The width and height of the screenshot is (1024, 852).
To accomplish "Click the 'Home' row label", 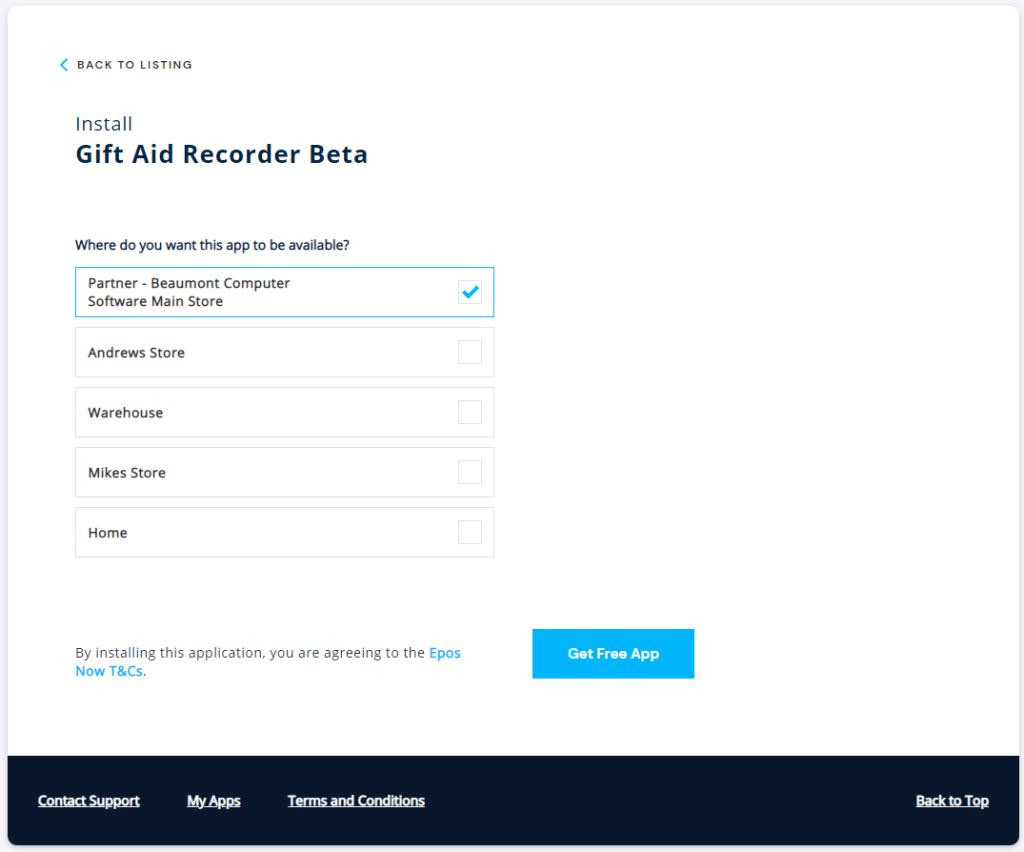I will click(x=108, y=533).
